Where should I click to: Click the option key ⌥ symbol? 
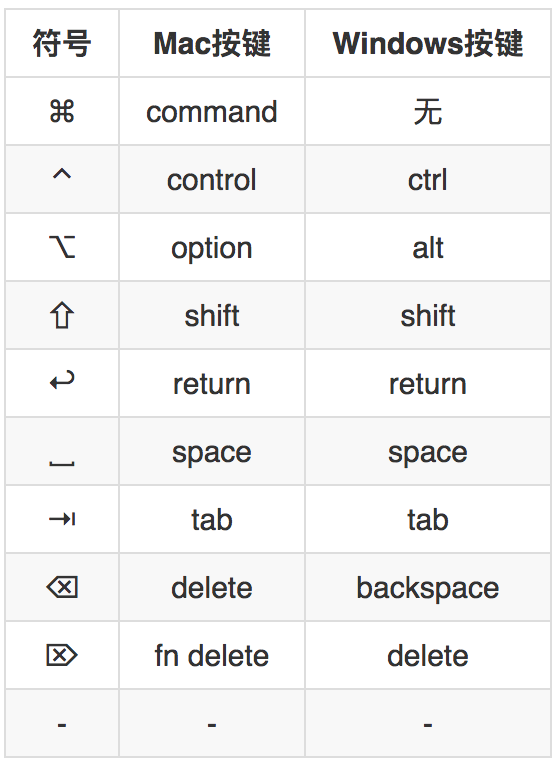click(62, 246)
